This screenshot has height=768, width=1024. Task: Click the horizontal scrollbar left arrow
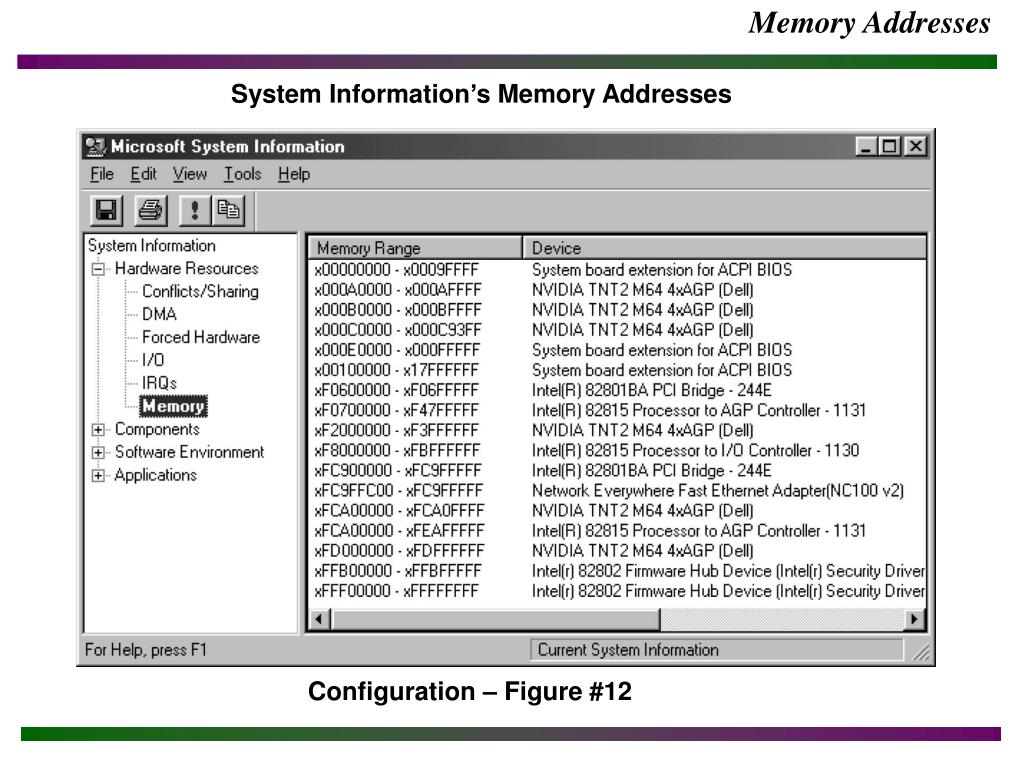[319, 619]
